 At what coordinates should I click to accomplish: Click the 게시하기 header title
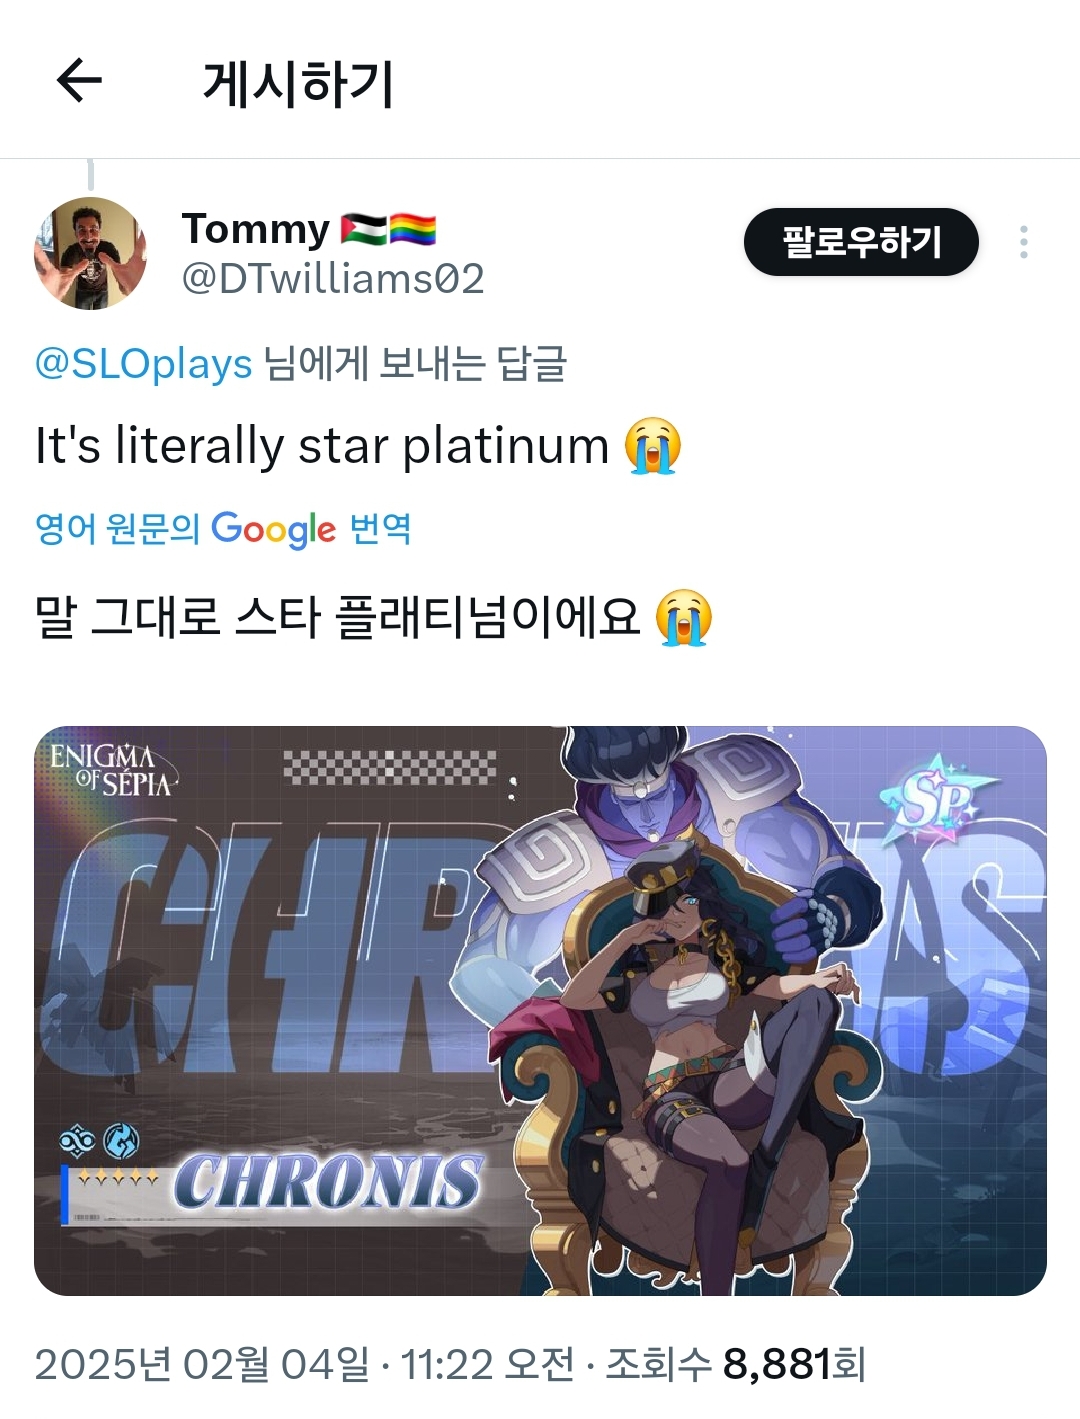coord(298,83)
